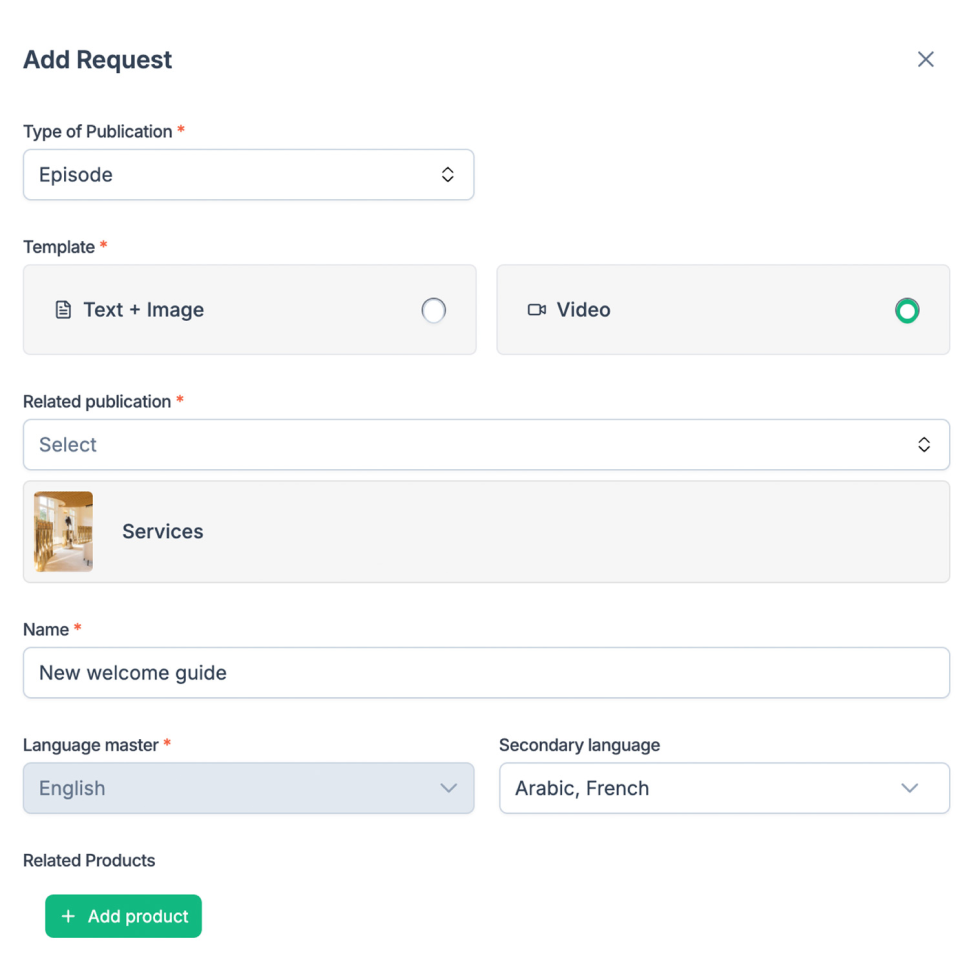The width and height of the screenshot is (969, 969).
Task: Click the Services publication thumbnail image
Action: tap(64, 531)
